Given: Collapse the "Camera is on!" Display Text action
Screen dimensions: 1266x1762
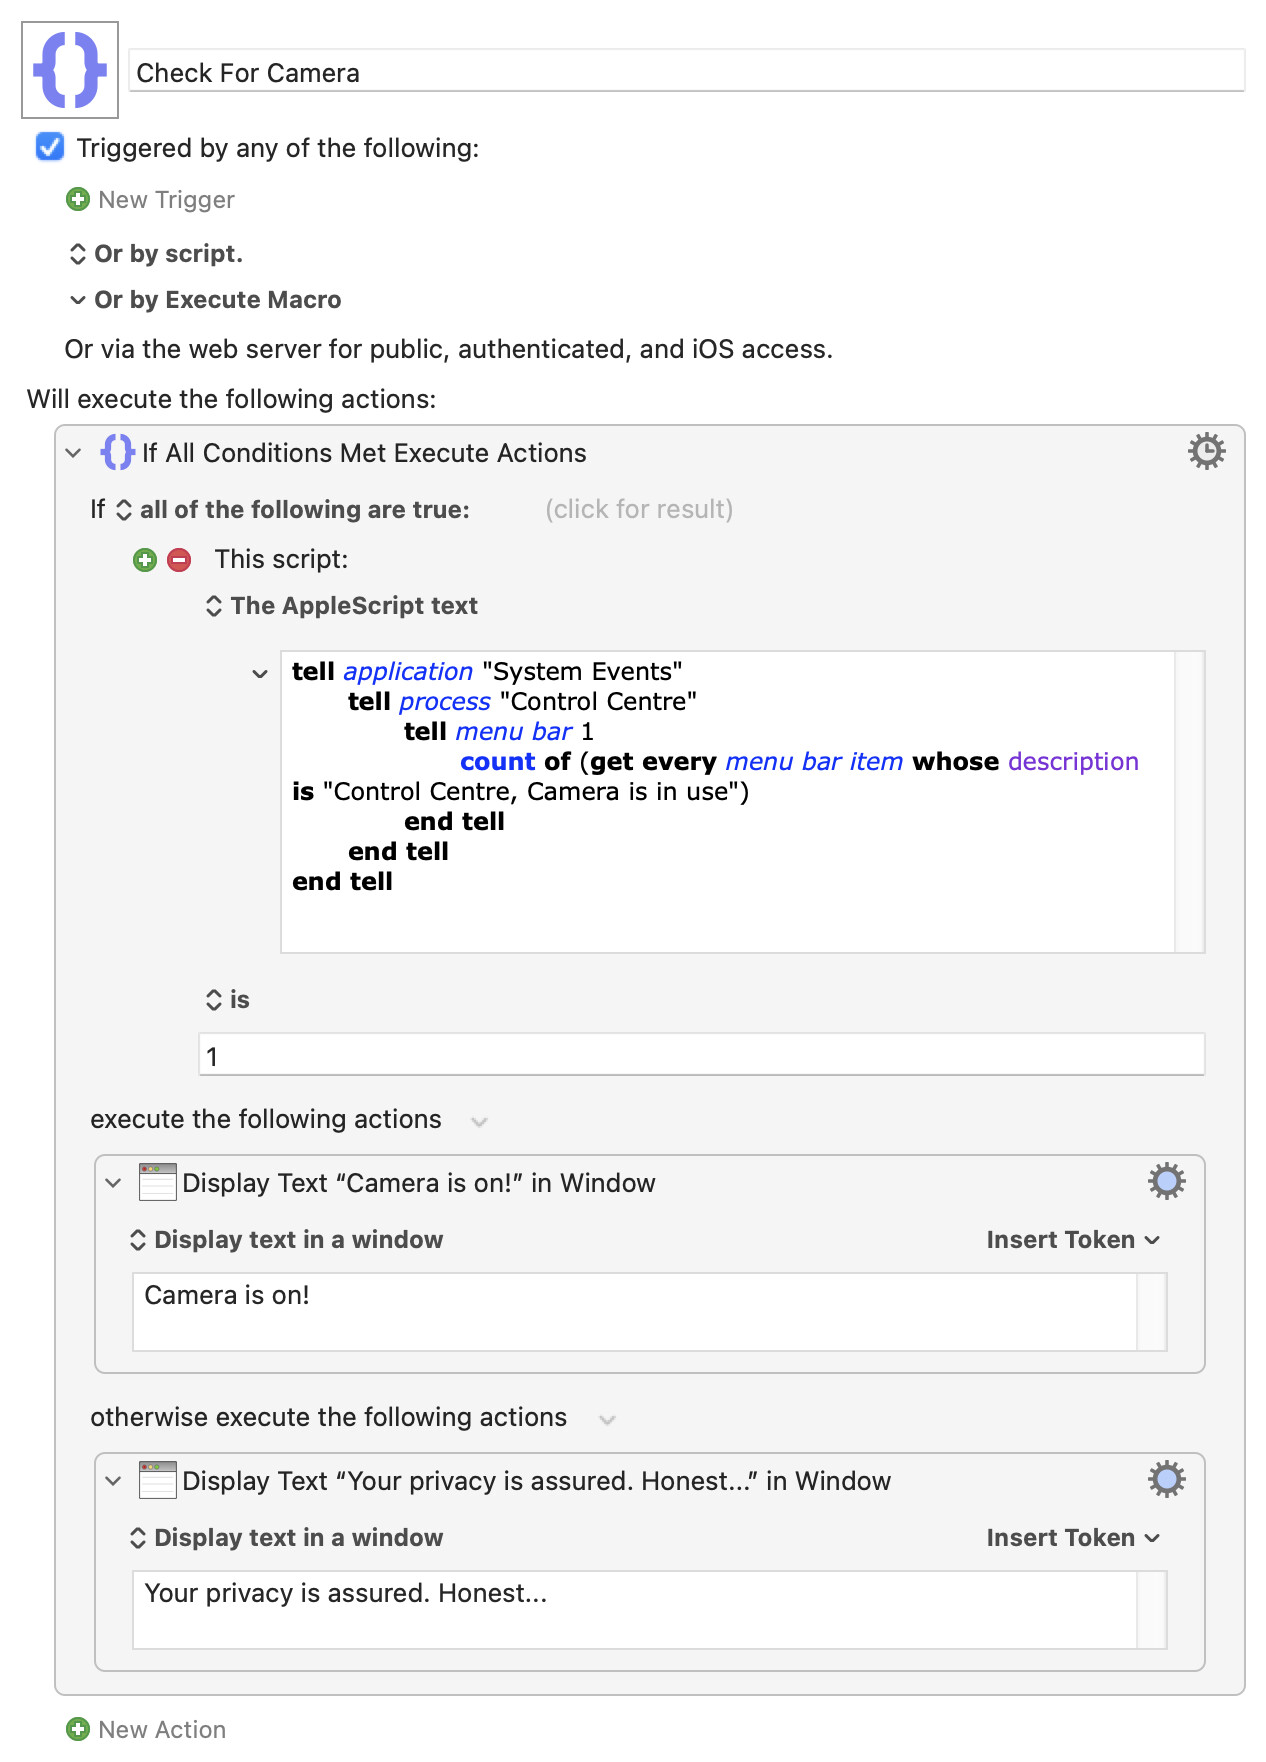Looking at the screenshot, I should click(113, 1183).
